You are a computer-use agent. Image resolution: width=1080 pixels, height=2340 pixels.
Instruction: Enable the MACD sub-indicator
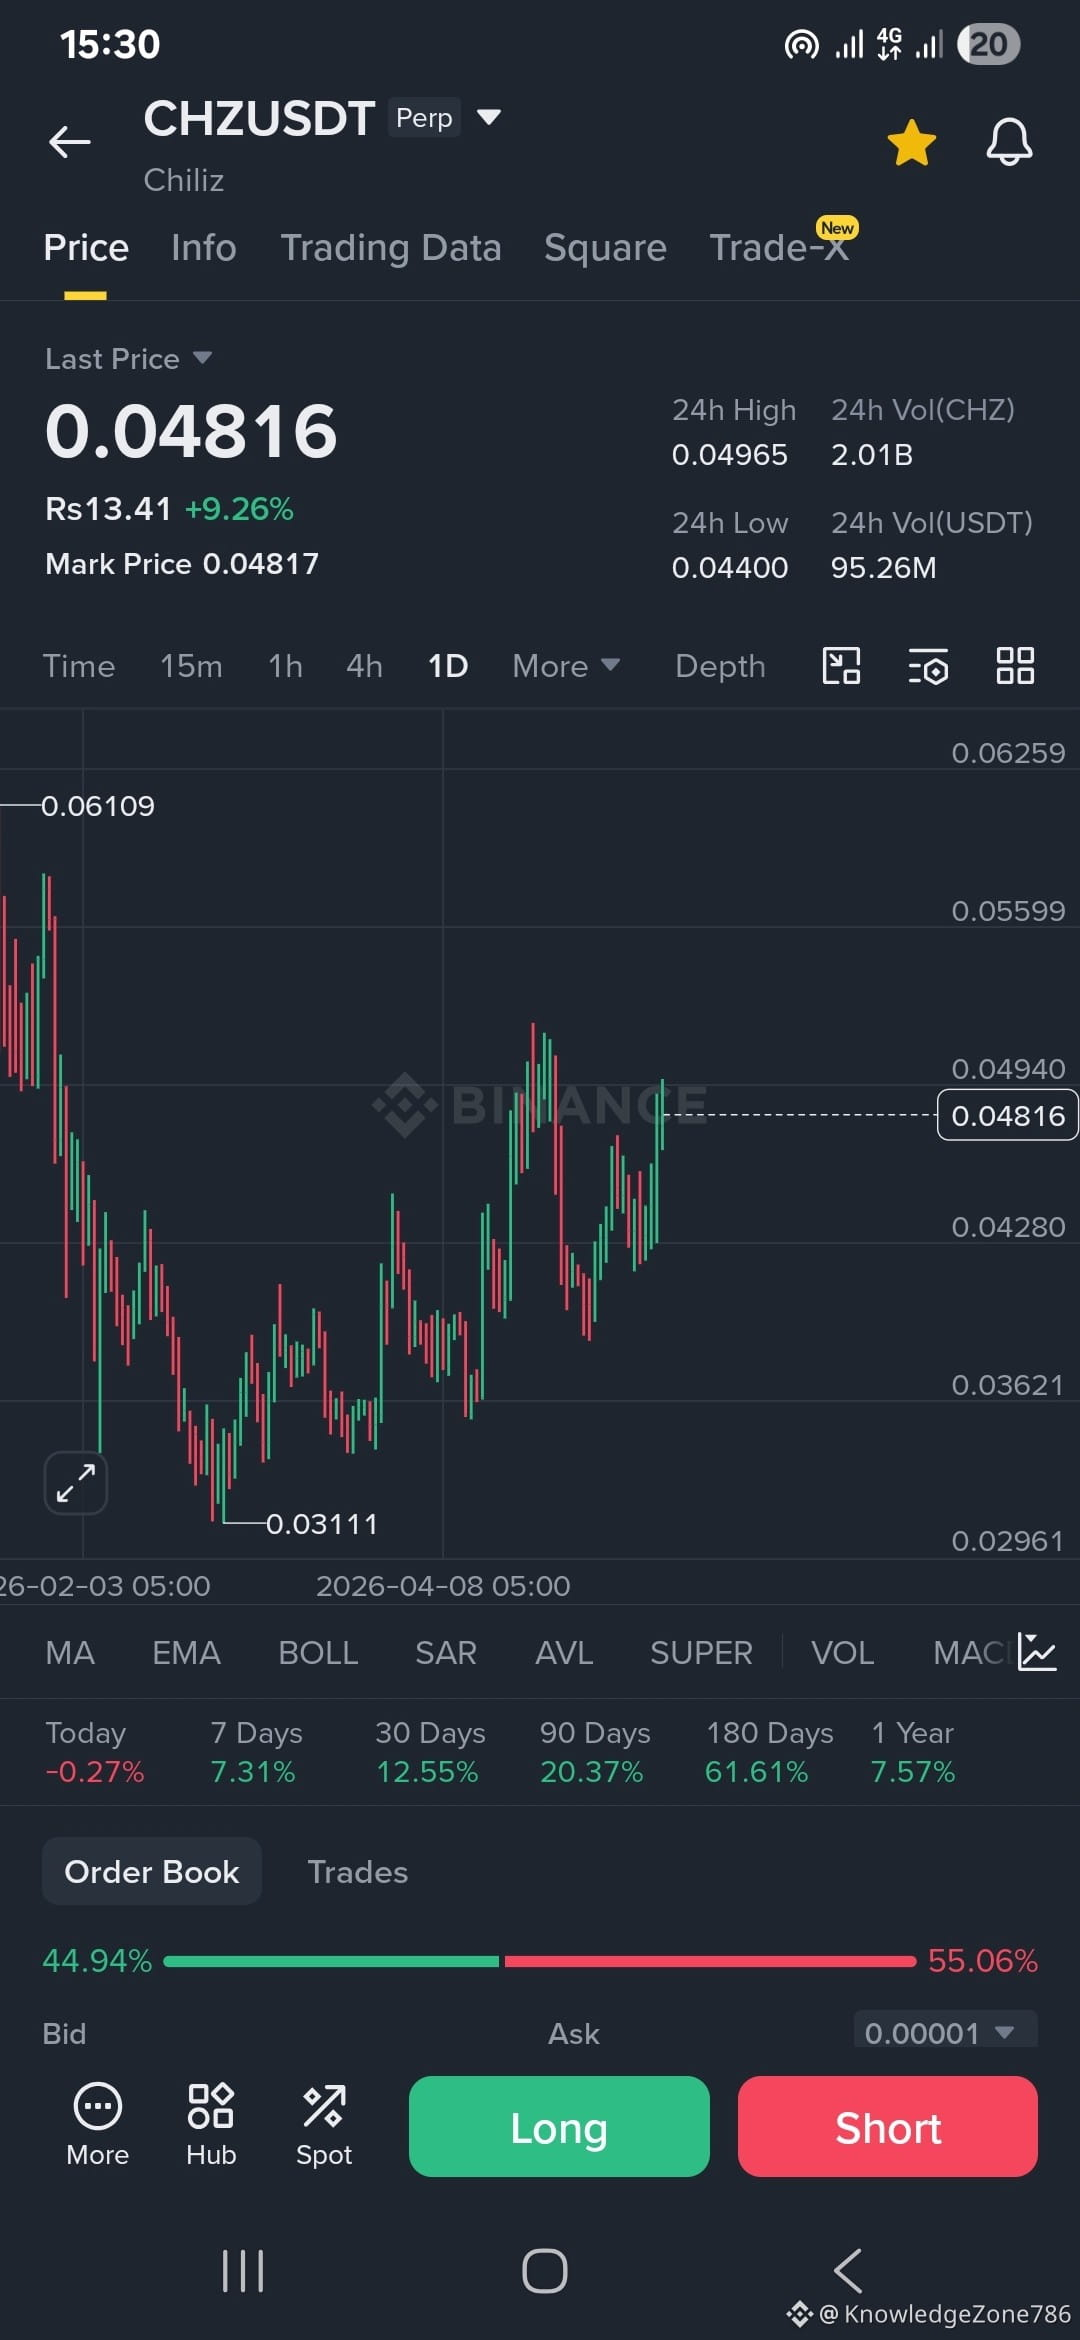pos(970,1653)
